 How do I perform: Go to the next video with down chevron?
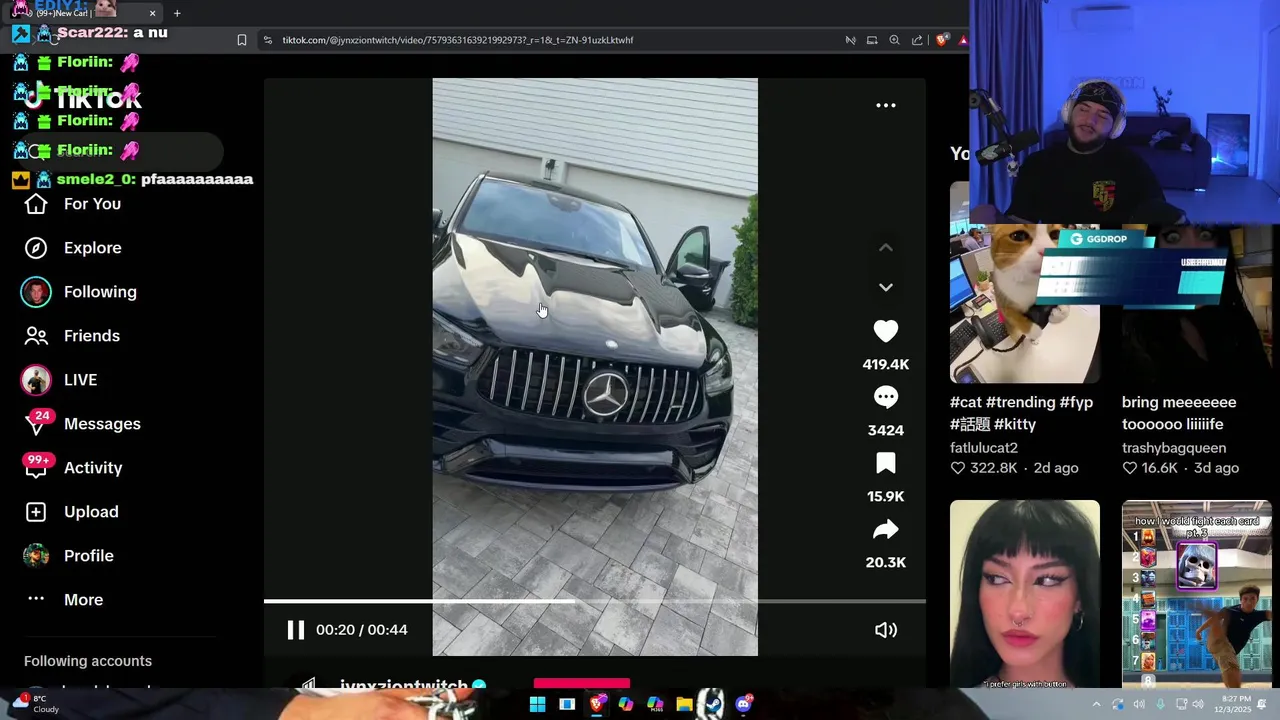click(886, 287)
